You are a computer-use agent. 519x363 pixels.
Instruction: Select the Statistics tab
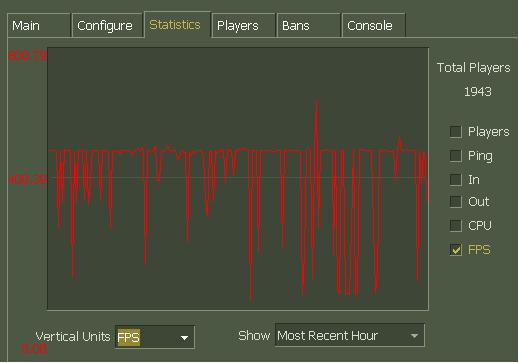click(177, 24)
